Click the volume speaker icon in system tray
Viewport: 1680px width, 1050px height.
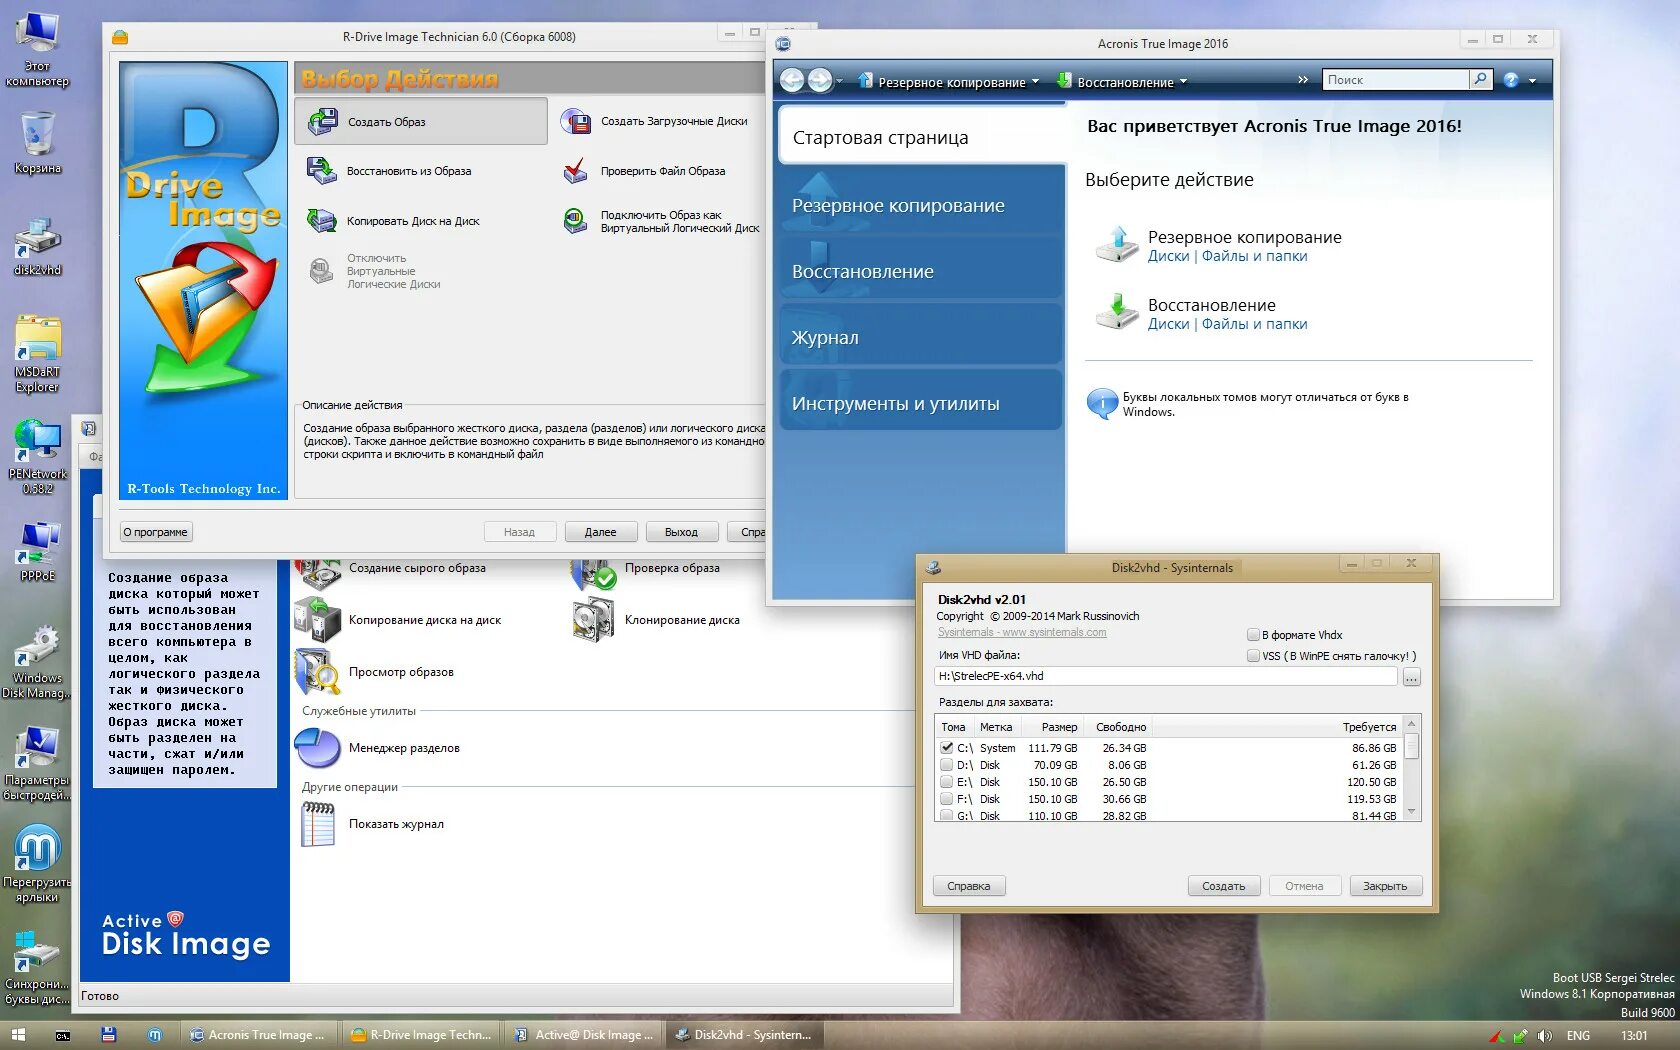[x=1545, y=1036]
